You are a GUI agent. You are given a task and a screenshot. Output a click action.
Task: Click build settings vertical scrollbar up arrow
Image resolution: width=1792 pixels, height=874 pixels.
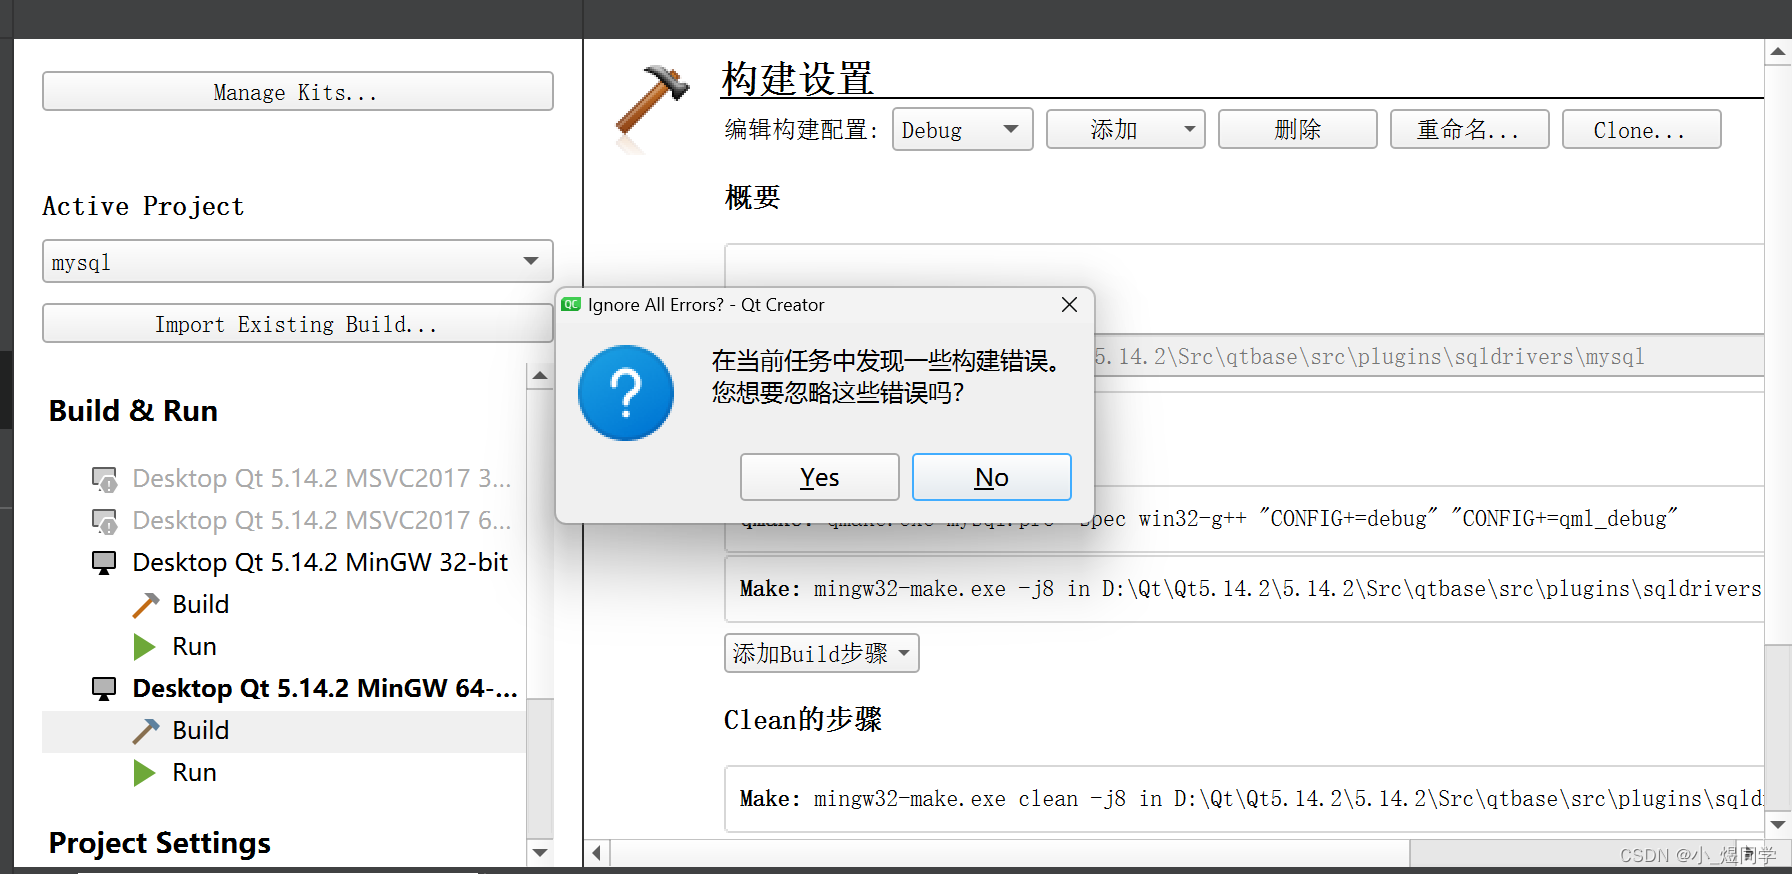[x=1778, y=52]
